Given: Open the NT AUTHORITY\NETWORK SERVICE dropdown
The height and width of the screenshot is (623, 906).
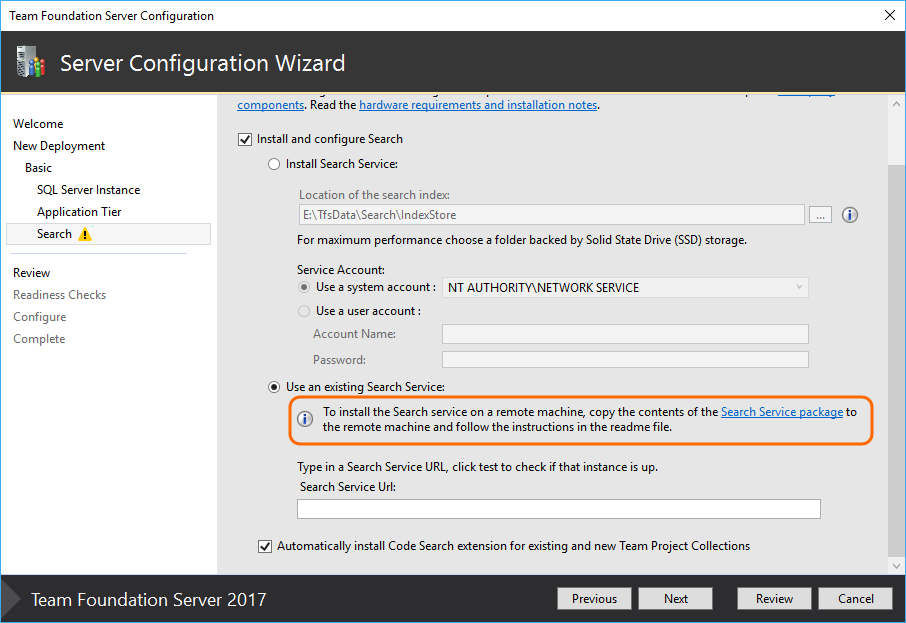Looking at the screenshot, I should (x=625, y=288).
